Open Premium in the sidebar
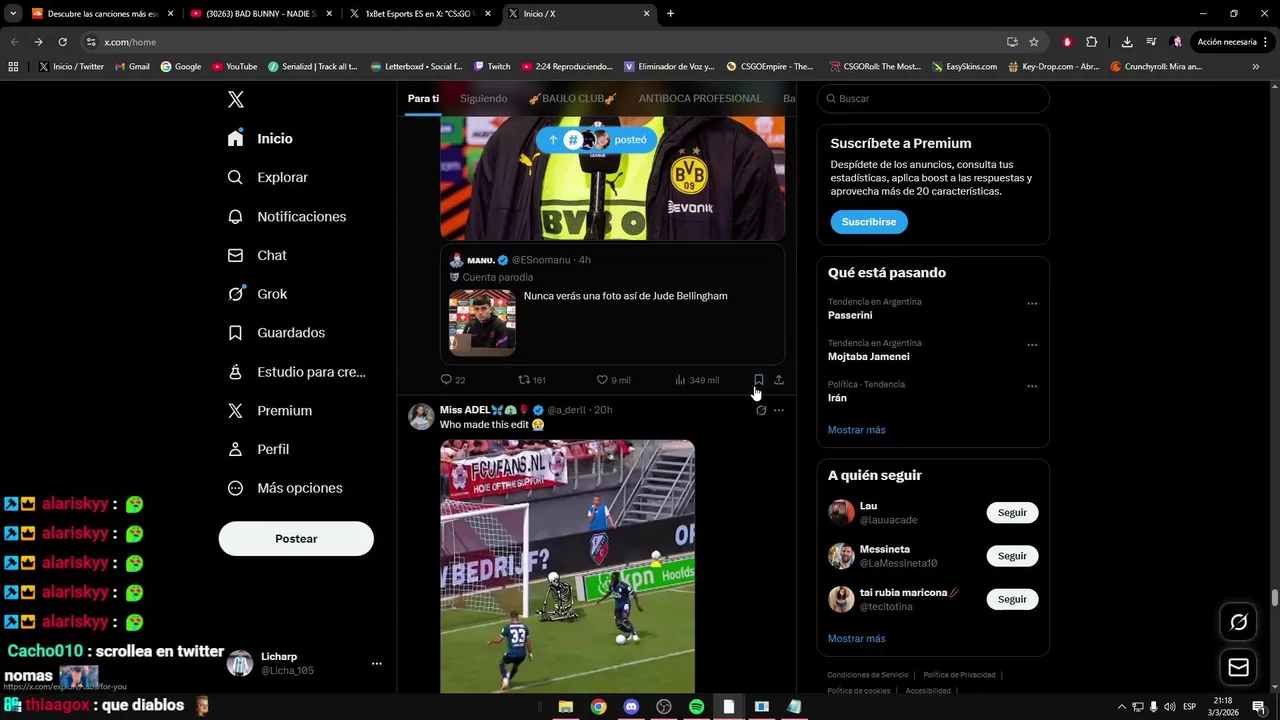This screenshot has height=720, width=1280. pyautogui.click(x=270, y=410)
